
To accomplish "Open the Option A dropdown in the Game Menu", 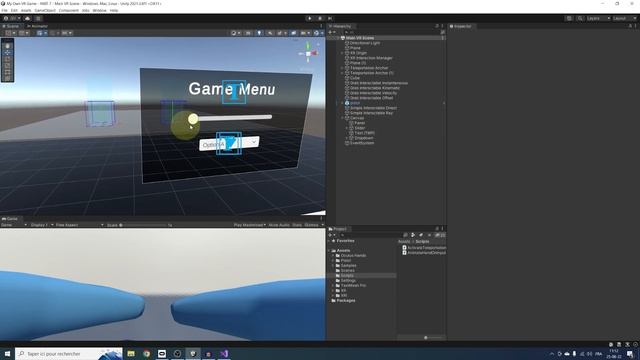I will click(229, 143).
